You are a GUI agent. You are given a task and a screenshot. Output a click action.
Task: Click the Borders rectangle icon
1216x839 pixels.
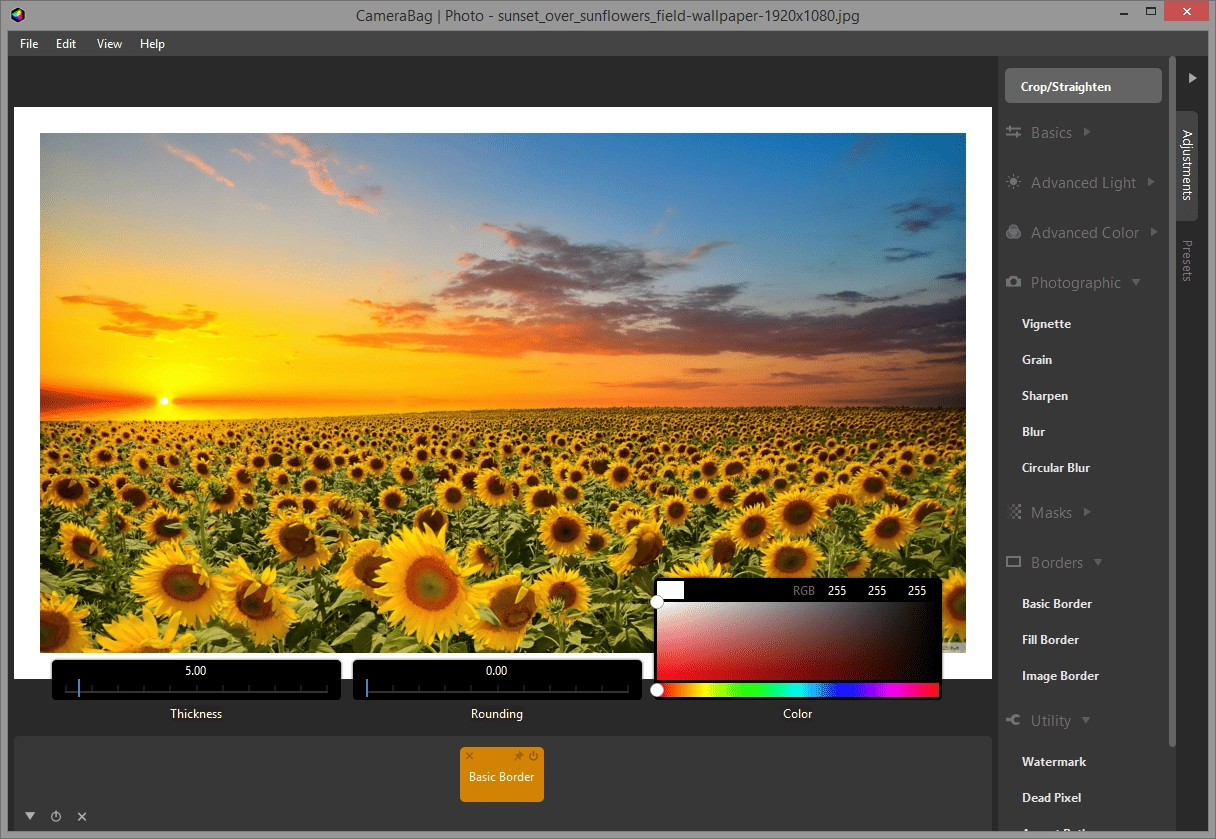1013,562
